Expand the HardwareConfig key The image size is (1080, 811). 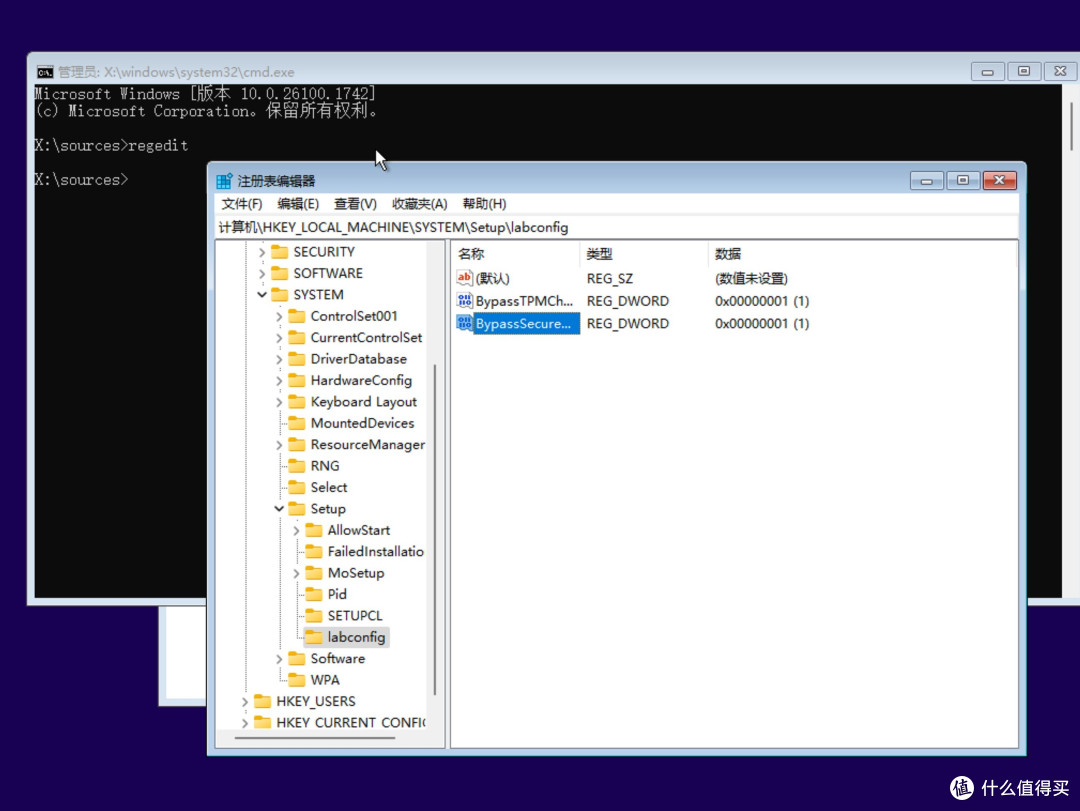pos(279,381)
